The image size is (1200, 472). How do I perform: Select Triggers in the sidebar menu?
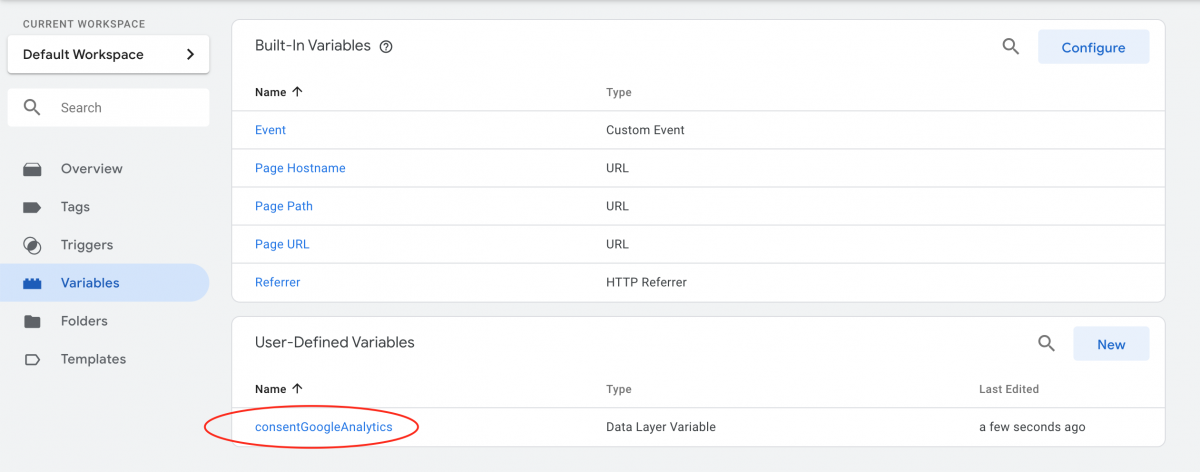(86, 245)
